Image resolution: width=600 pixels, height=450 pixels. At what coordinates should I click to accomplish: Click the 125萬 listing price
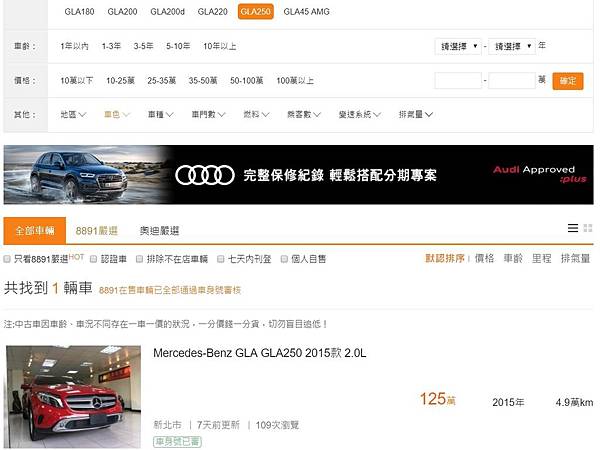tap(438, 399)
